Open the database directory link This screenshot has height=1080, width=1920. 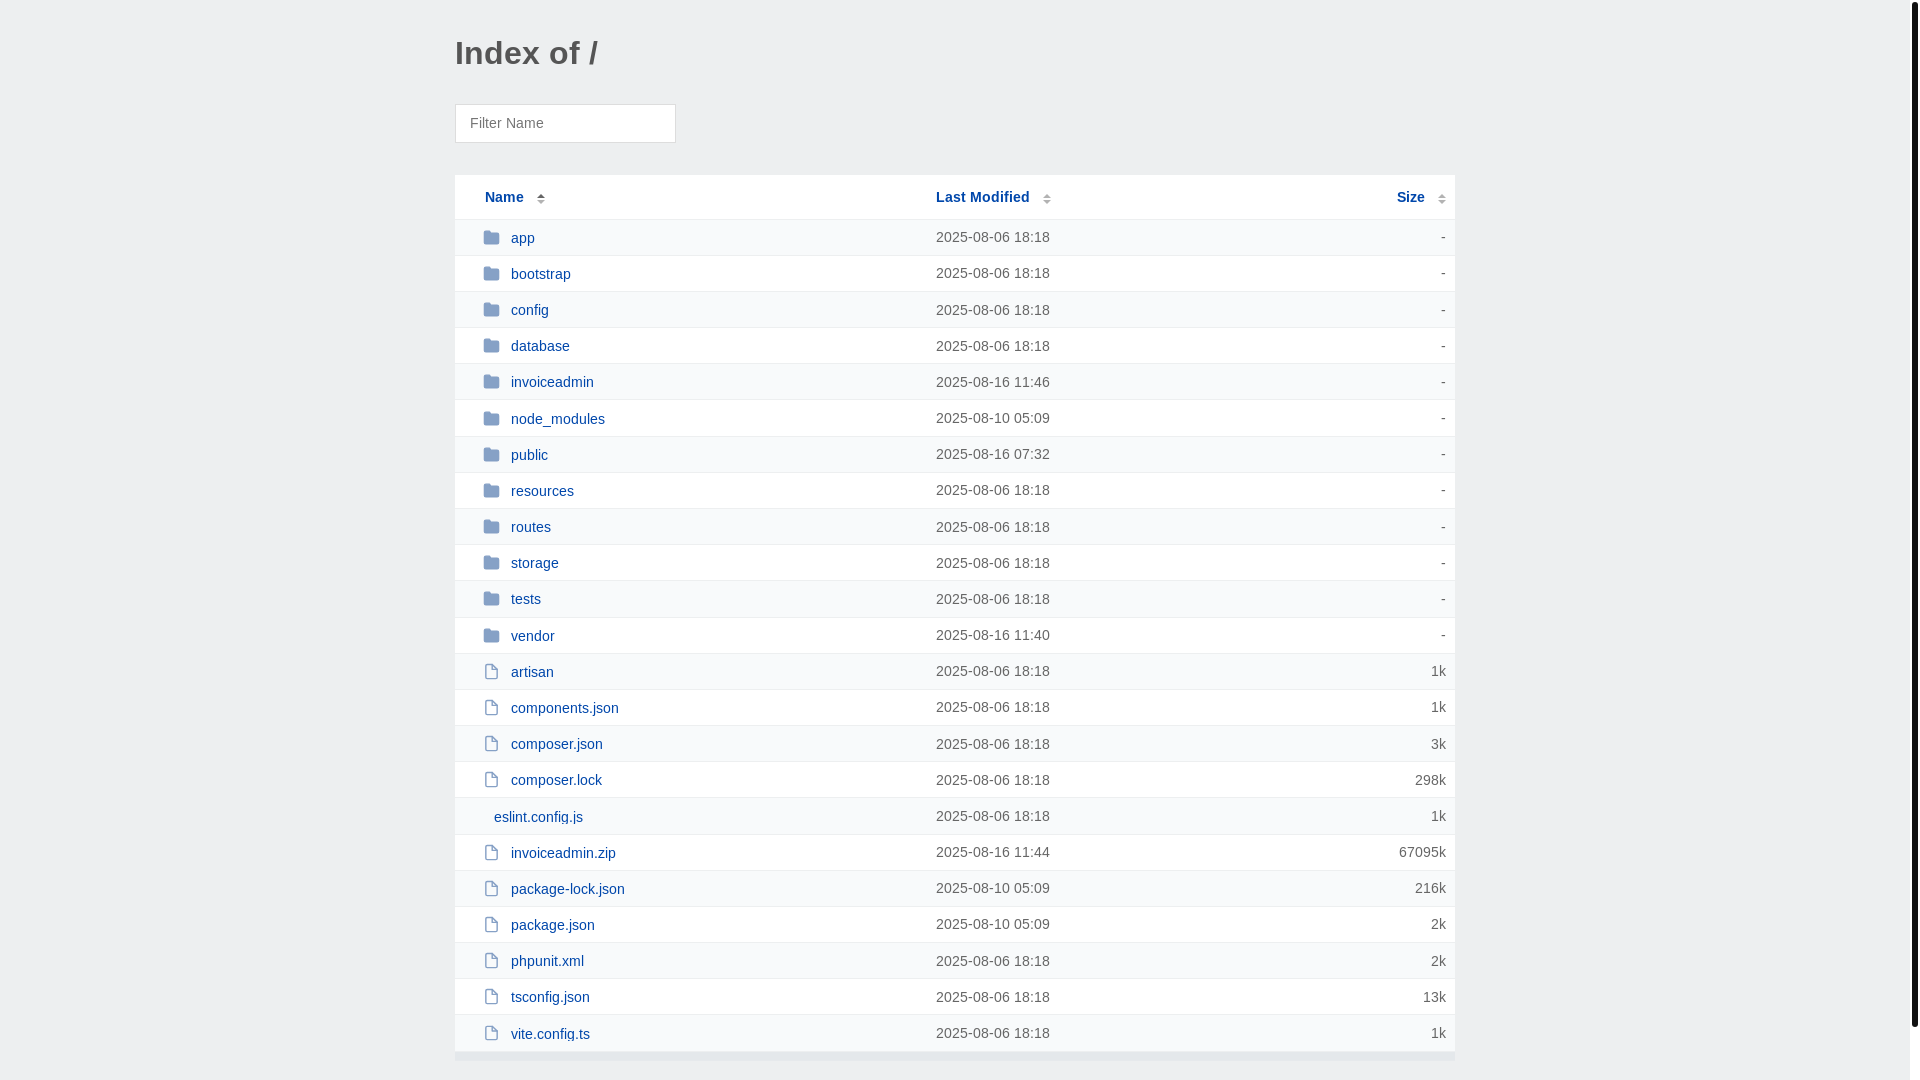[x=540, y=346]
